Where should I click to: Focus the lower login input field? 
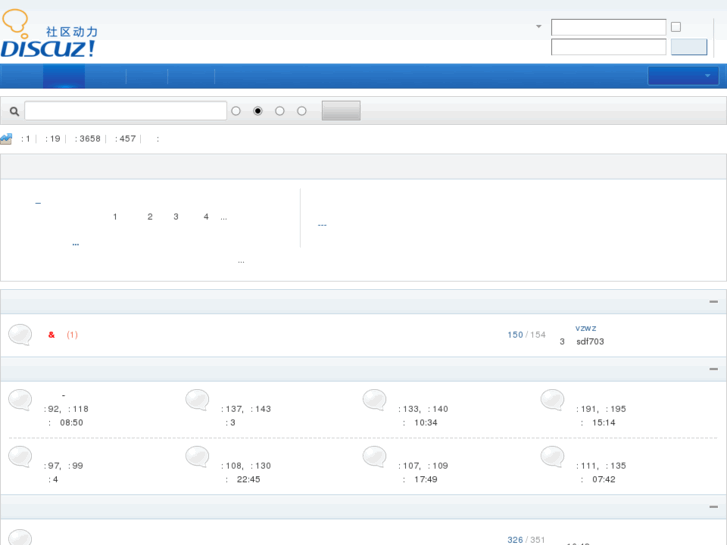pos(608,47)
